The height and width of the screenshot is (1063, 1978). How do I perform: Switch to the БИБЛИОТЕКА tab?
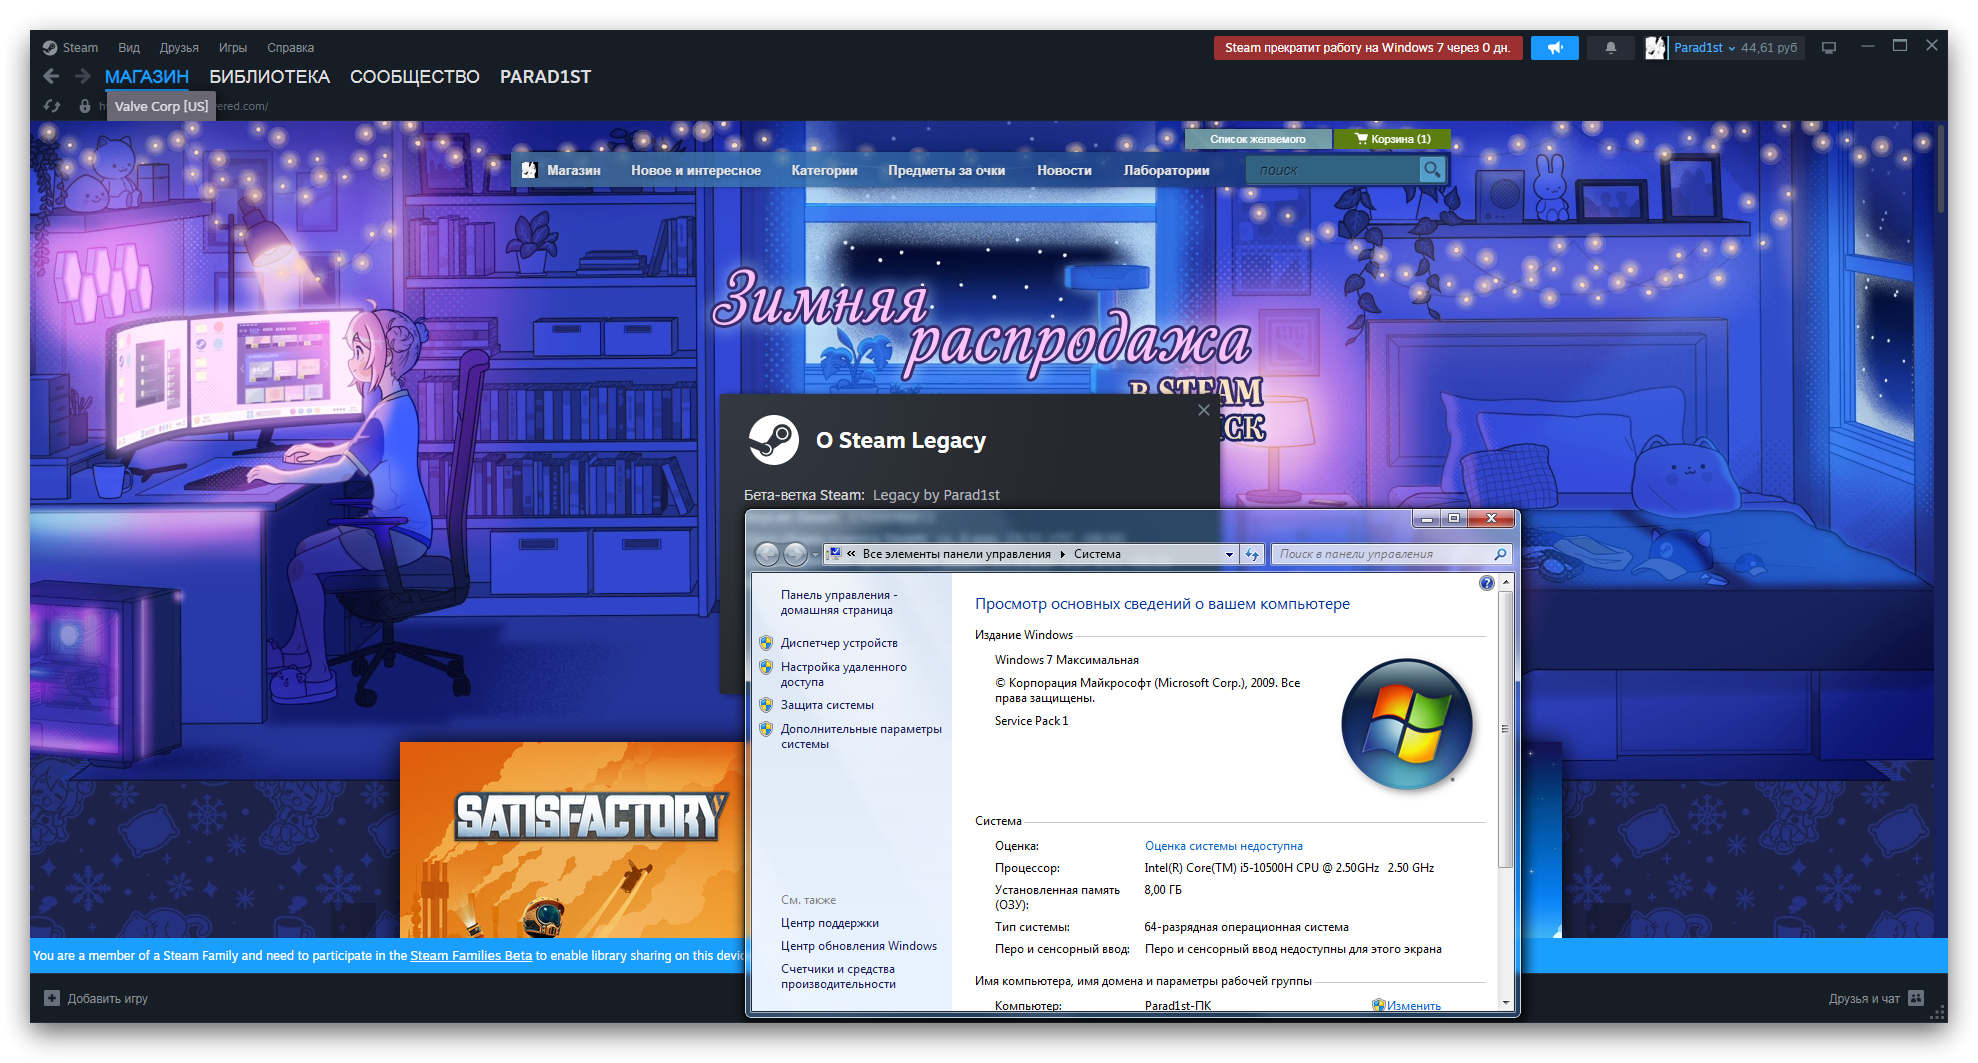(269, 76)
